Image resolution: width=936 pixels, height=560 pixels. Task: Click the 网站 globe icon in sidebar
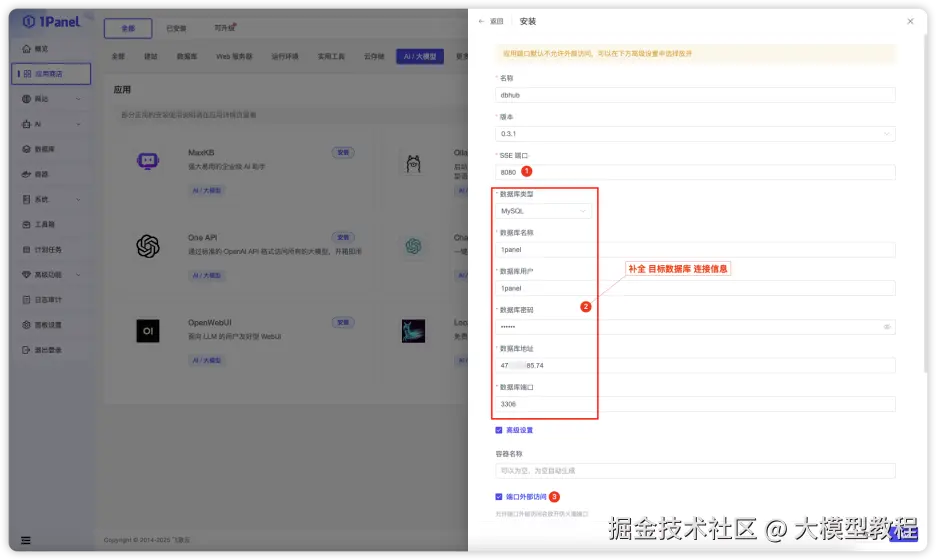point(26,99)
